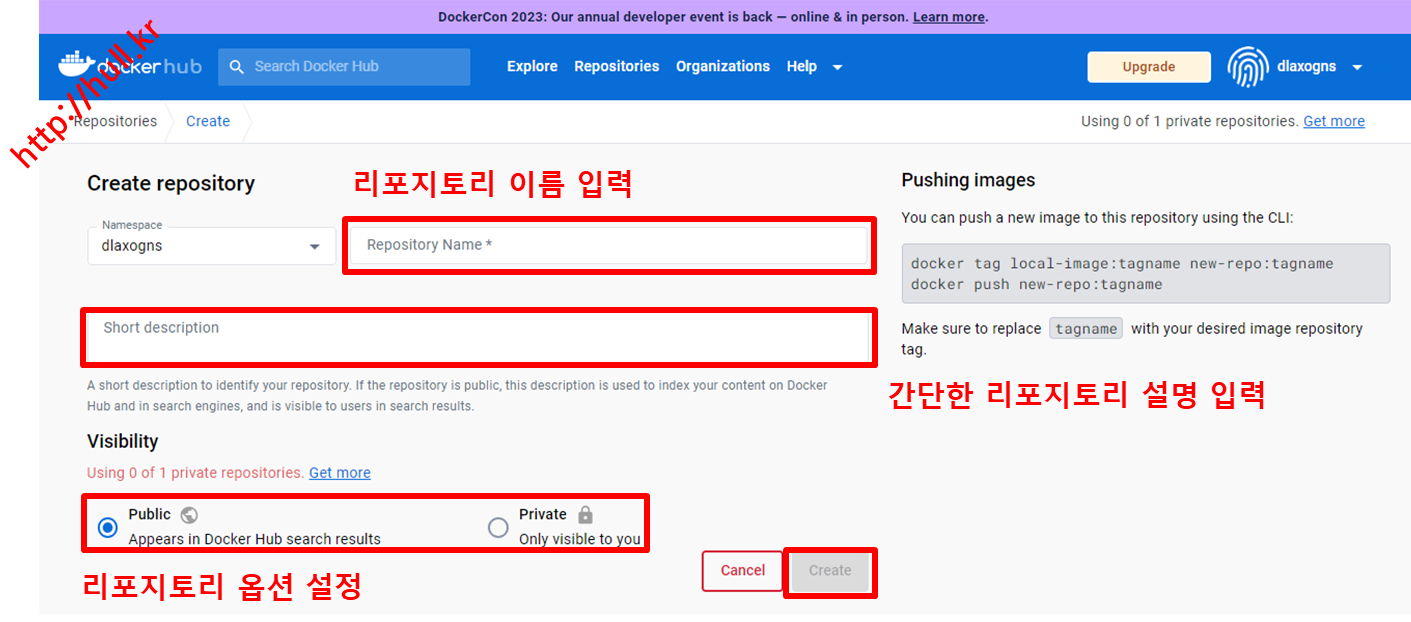The height and width of the screenshot is (622, 1411).
Task: Click into the Short description field
Action: tap(478, 337)
